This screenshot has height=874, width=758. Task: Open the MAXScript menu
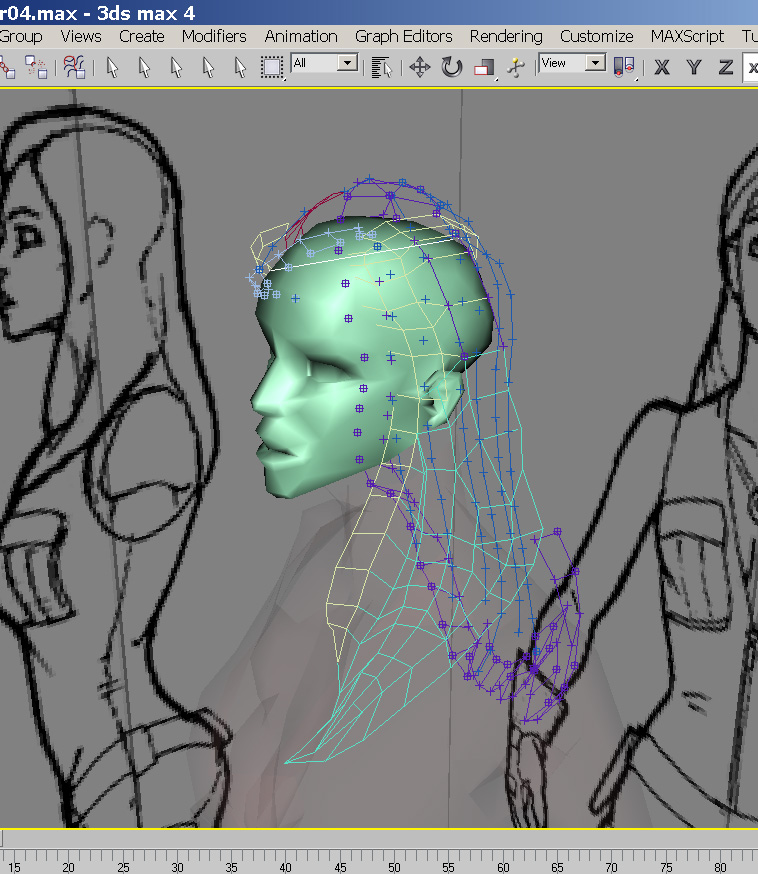pos(687,36)
